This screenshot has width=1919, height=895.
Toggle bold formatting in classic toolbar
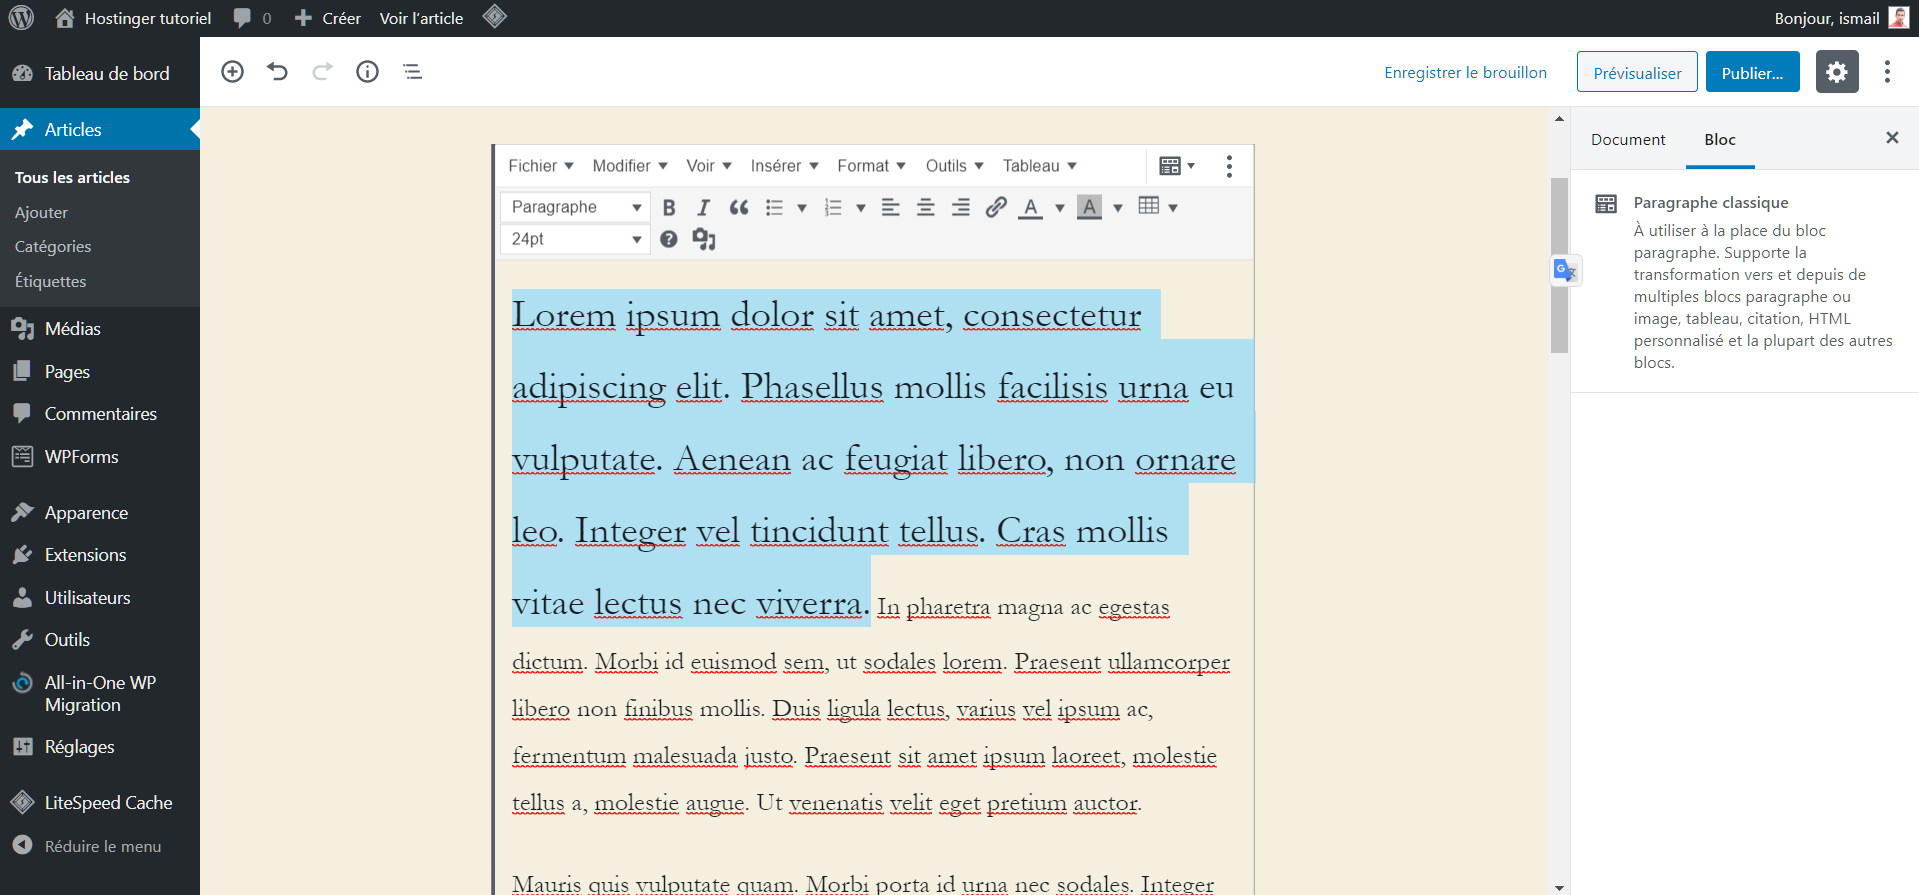tap(669, 207)
